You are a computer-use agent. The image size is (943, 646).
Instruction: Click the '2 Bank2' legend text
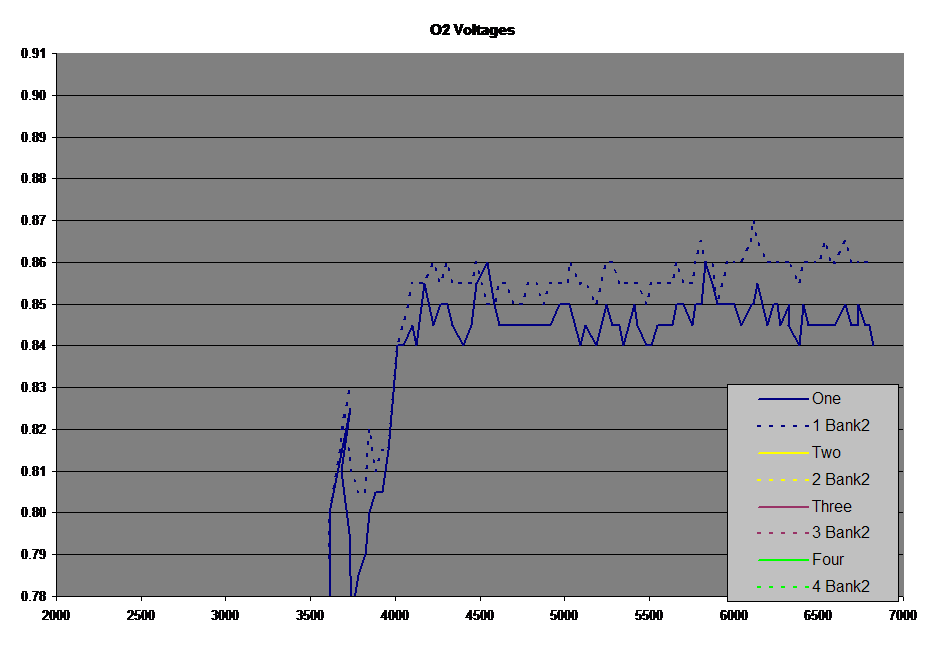(840, 480)
